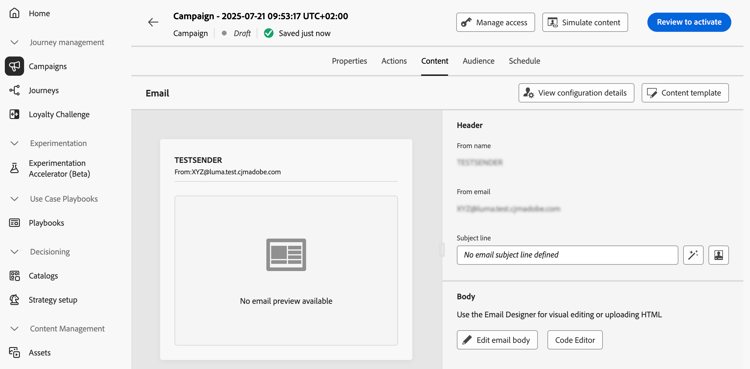Click the Review to activate button
The image size is (750, 369).
pos(689,22)
